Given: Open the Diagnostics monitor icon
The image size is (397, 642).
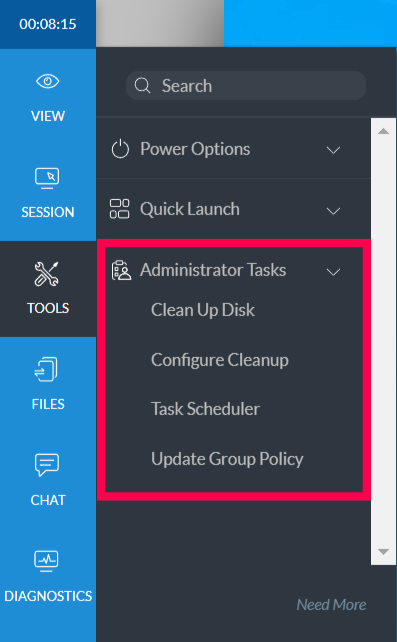Looking at the screenshot, I should 46,561.
